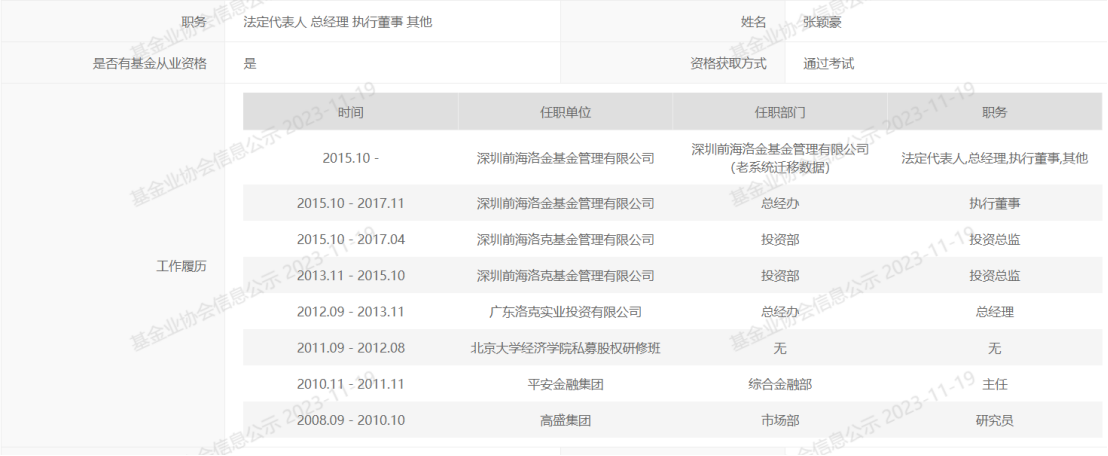
Task: Click 深圳前海洛金基金管理有限公司 in the 2015.10 - 2017.11 row
Action: tap(565, 204)
